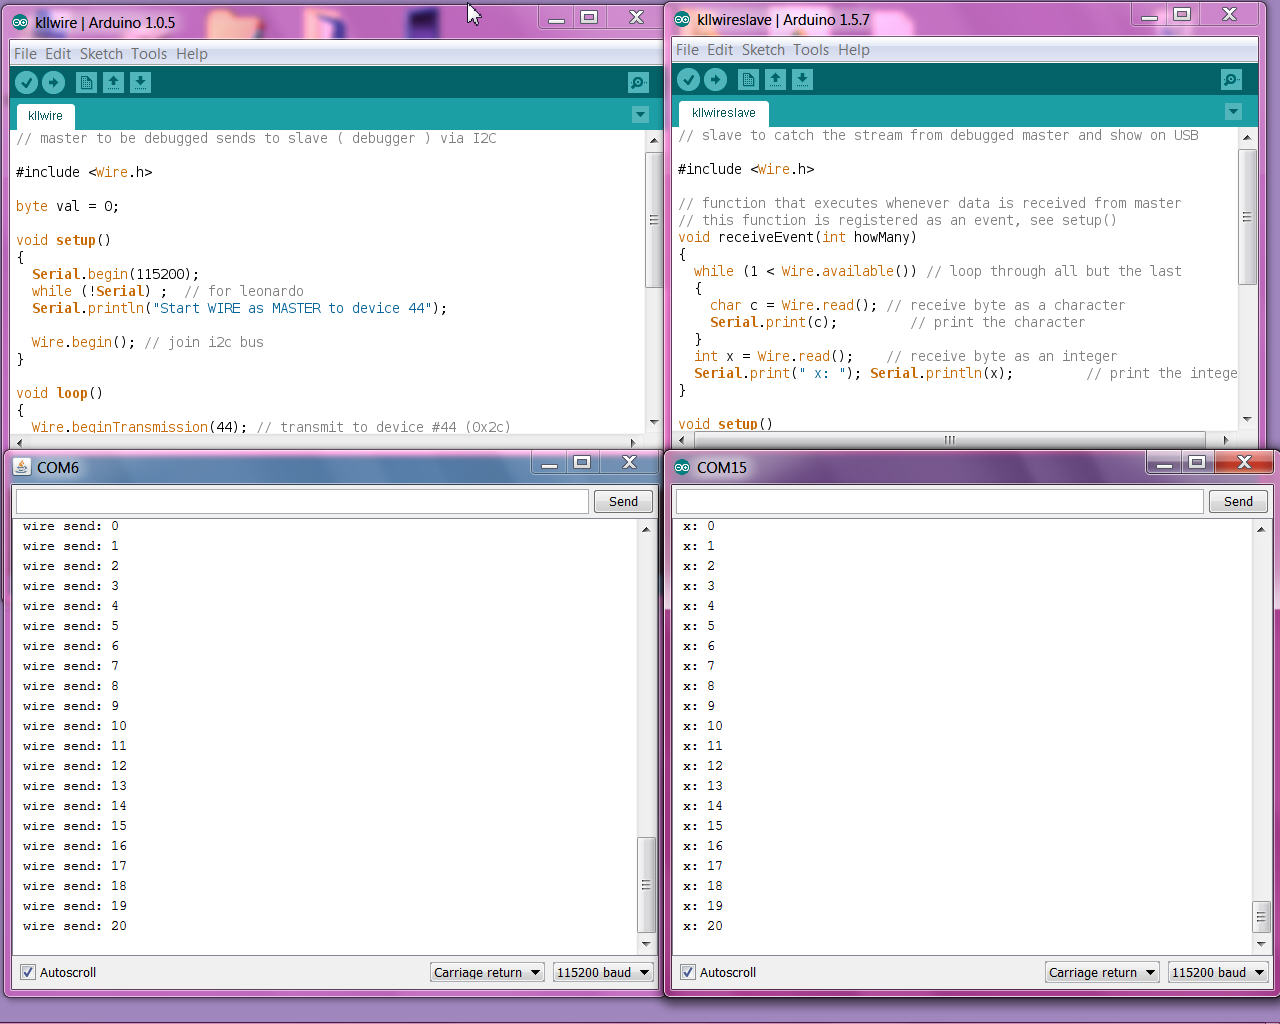Image resolution: width=1280 pixels, height=1024 pixels.
Task: Click New sketch icon in kllwire window
Action: (x=86, y=83)
